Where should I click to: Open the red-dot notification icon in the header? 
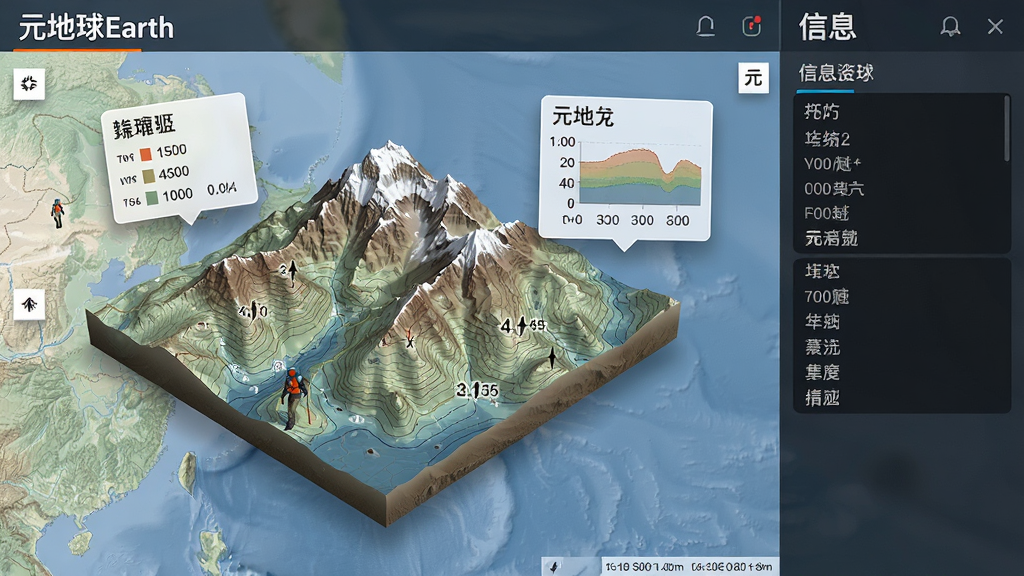click(752, 26)
